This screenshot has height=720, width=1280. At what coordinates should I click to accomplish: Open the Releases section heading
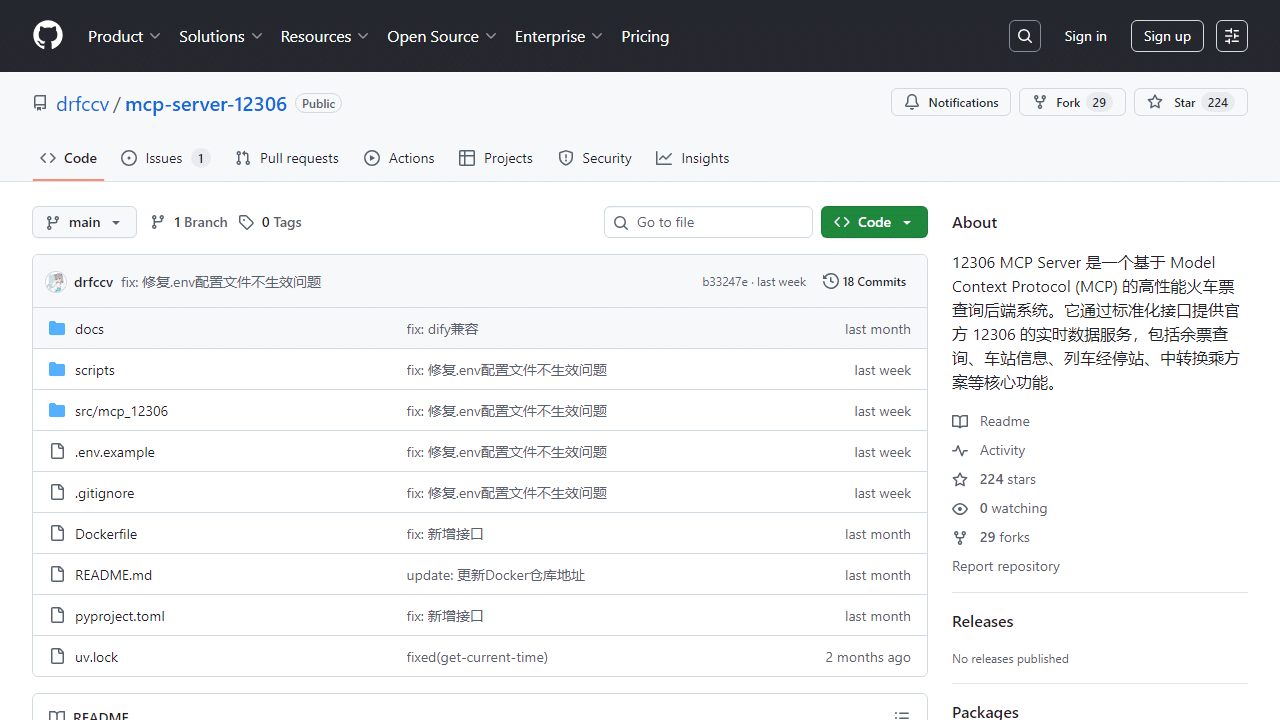[983, 621]
